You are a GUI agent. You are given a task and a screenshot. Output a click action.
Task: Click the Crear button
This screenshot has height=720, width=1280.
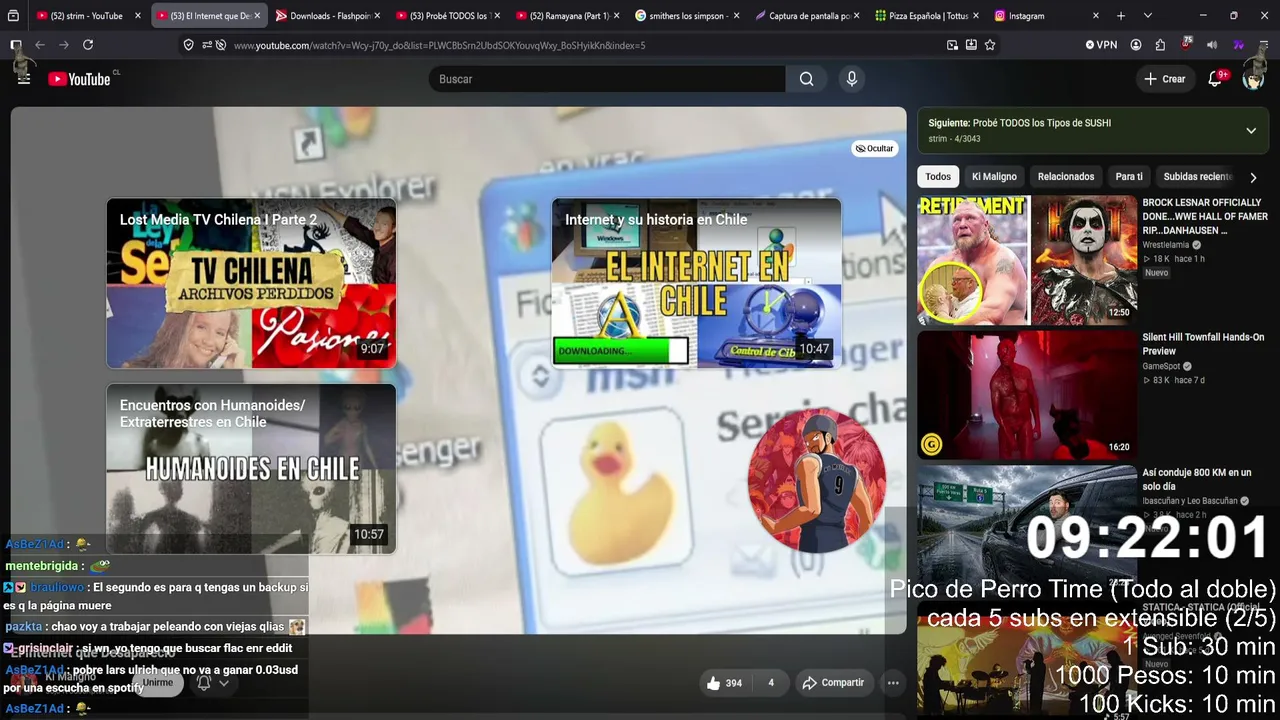click(1165, 79)
